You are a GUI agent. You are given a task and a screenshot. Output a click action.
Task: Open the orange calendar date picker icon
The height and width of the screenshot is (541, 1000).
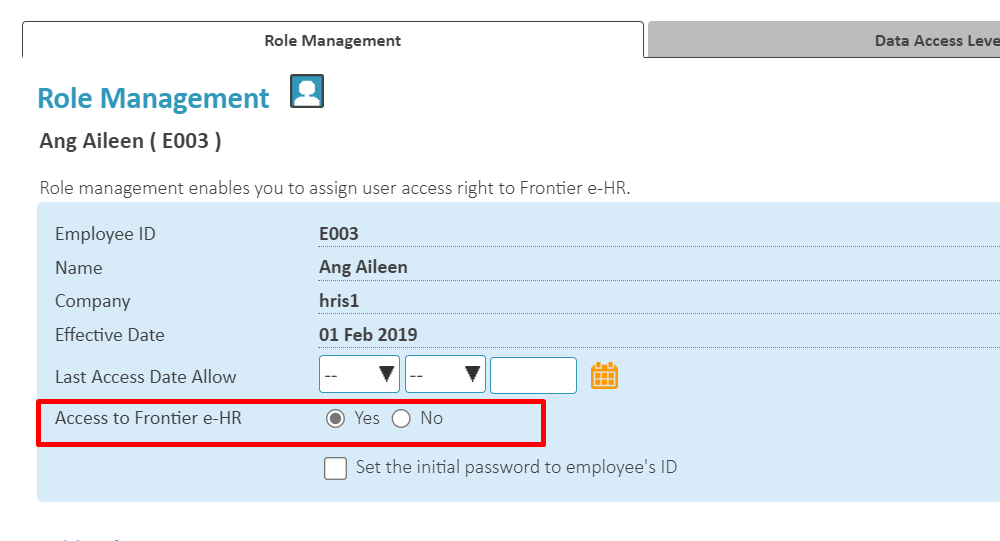[x=604, y=376]
